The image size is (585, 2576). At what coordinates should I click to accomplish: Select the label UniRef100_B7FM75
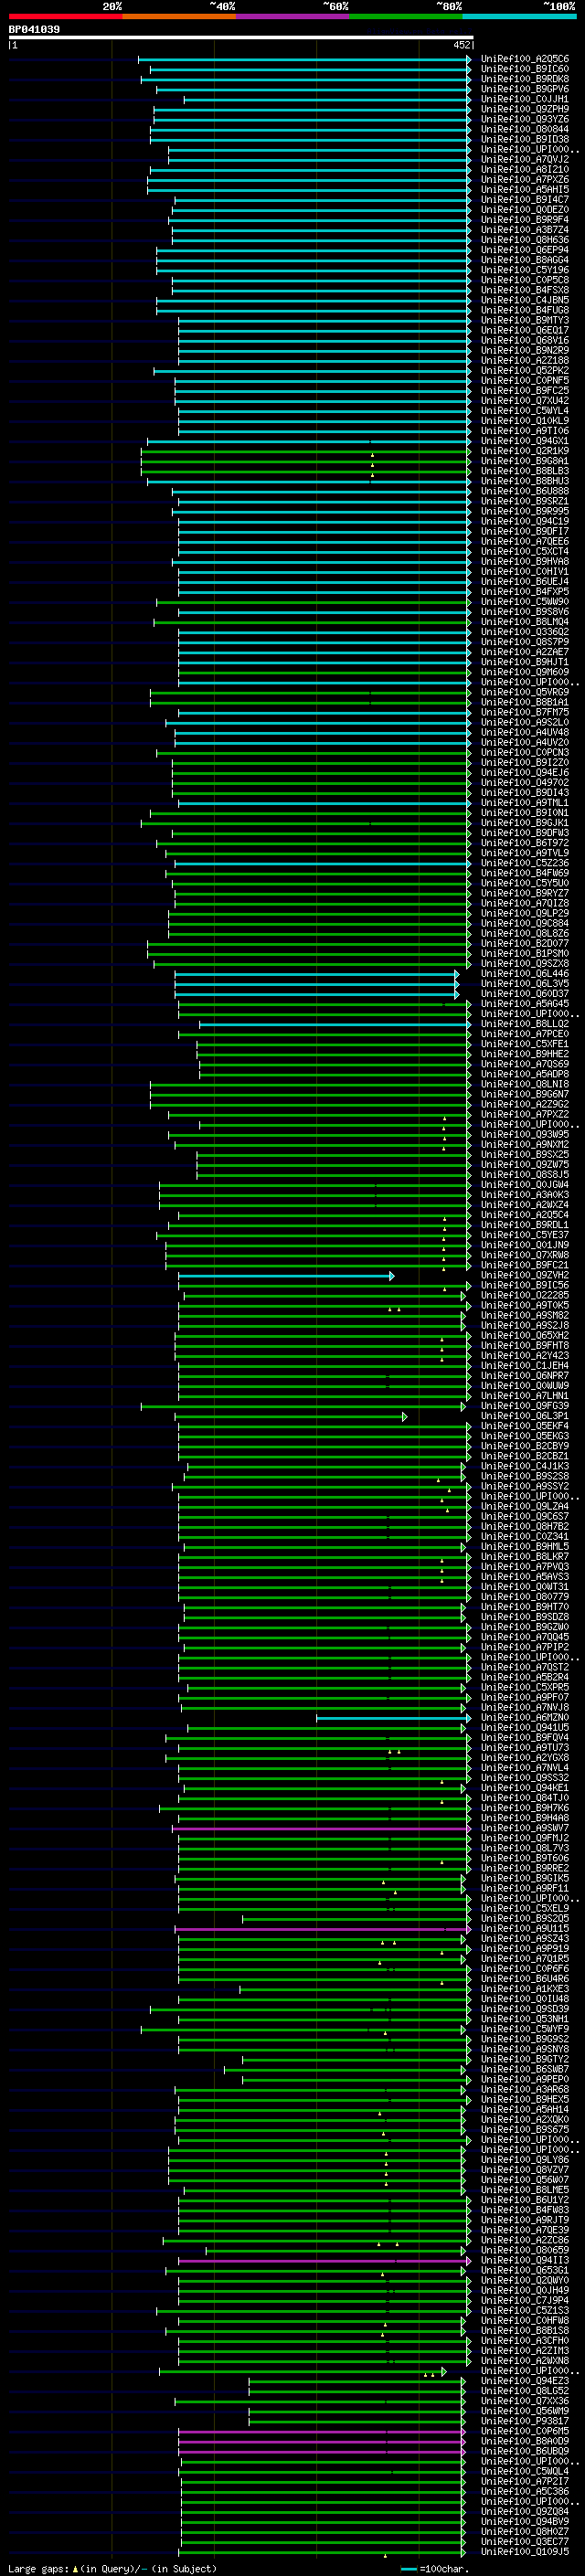tap(525, 713)
